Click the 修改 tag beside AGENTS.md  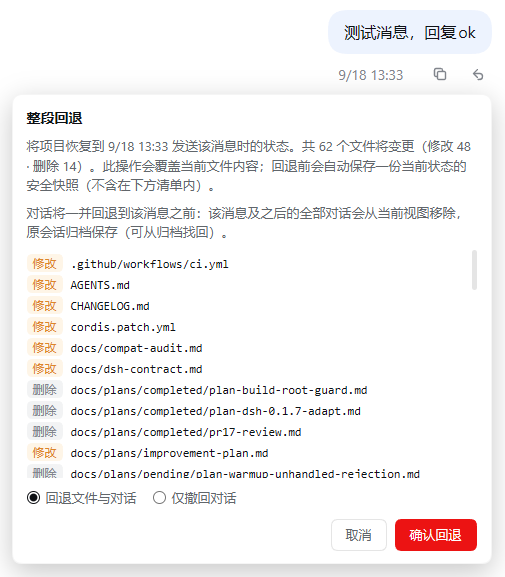tap(45, 285)
